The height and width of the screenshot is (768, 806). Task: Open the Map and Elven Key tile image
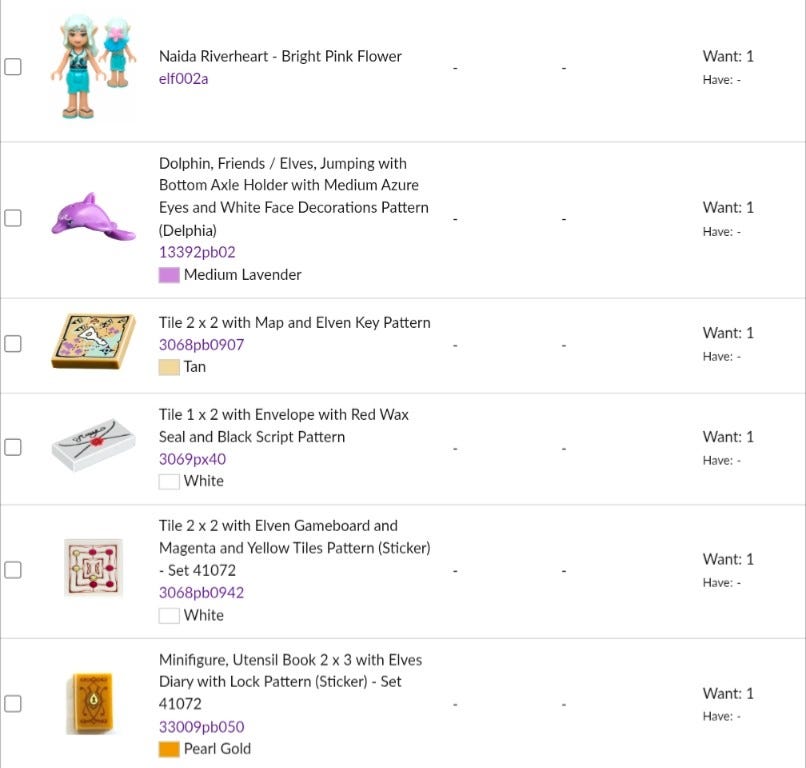[93, 342]
